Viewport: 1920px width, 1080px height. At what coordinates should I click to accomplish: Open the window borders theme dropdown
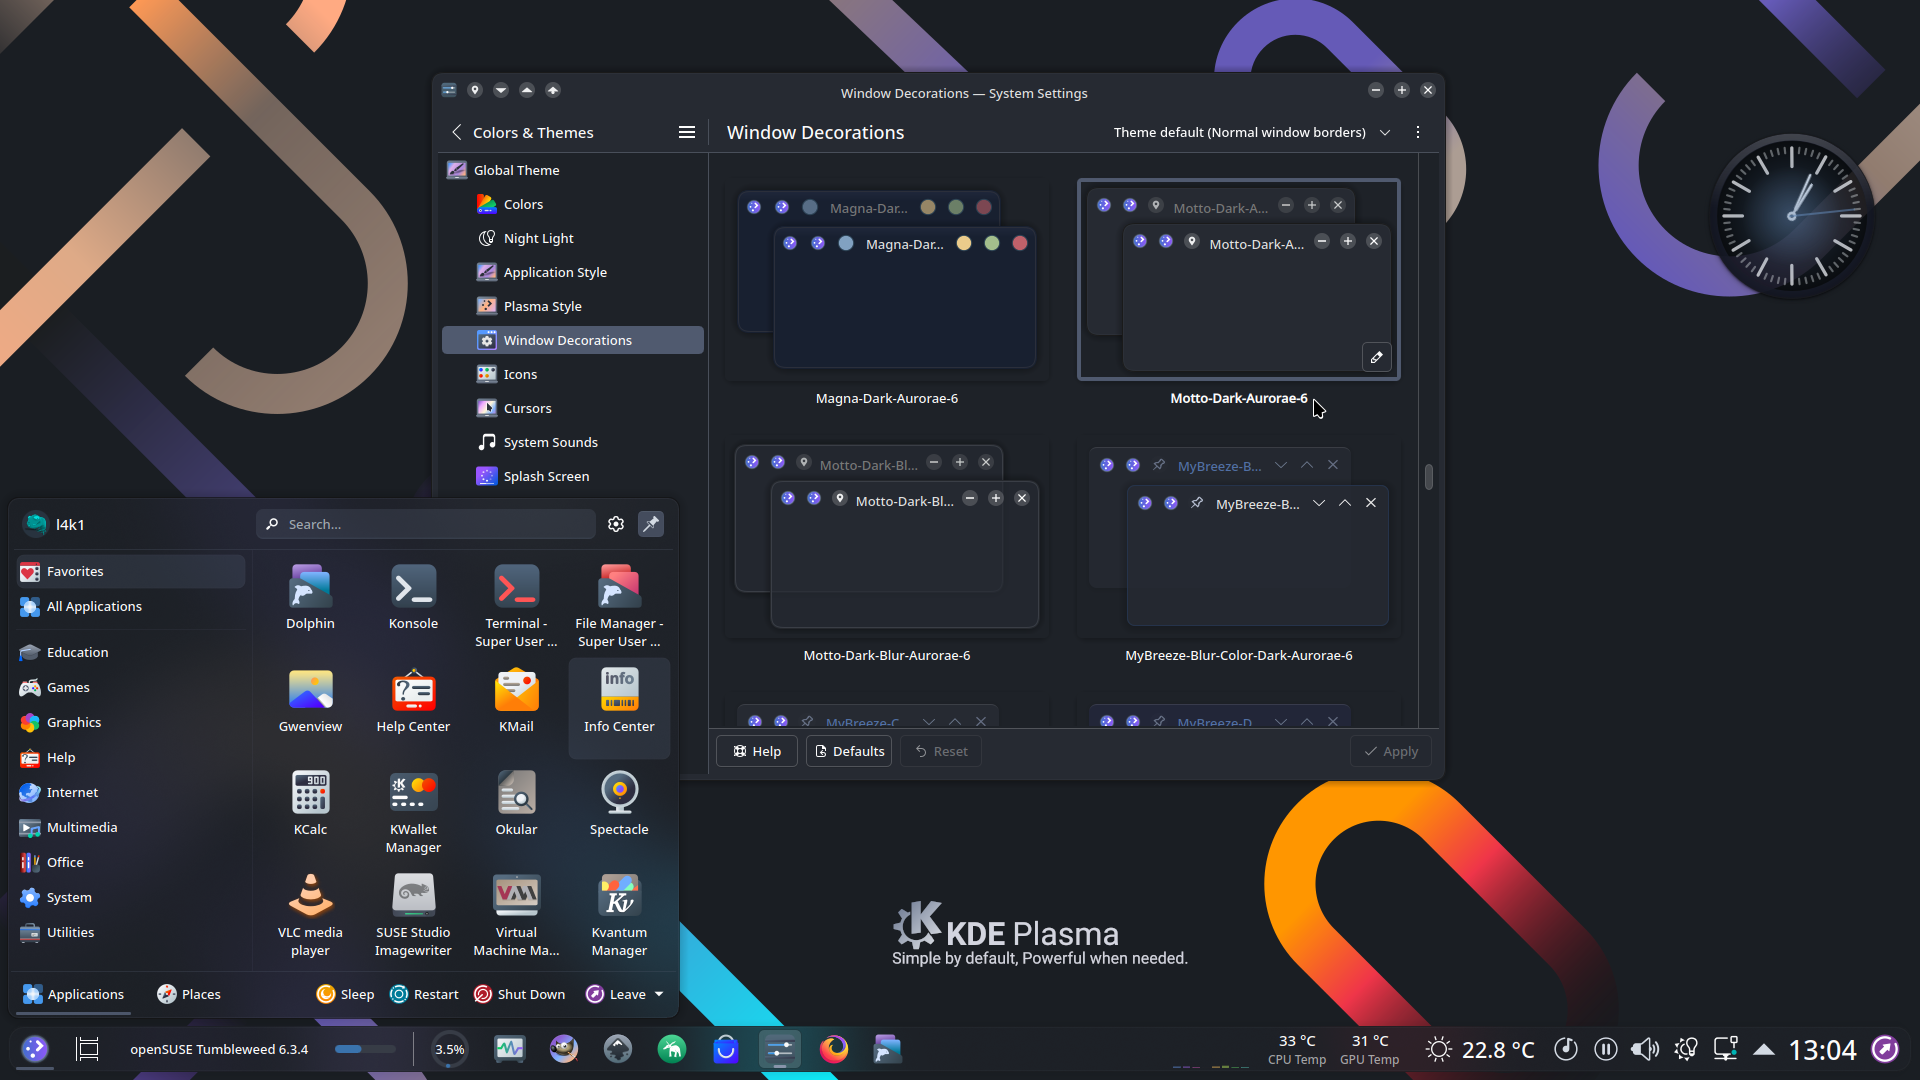click(1252, 132)
